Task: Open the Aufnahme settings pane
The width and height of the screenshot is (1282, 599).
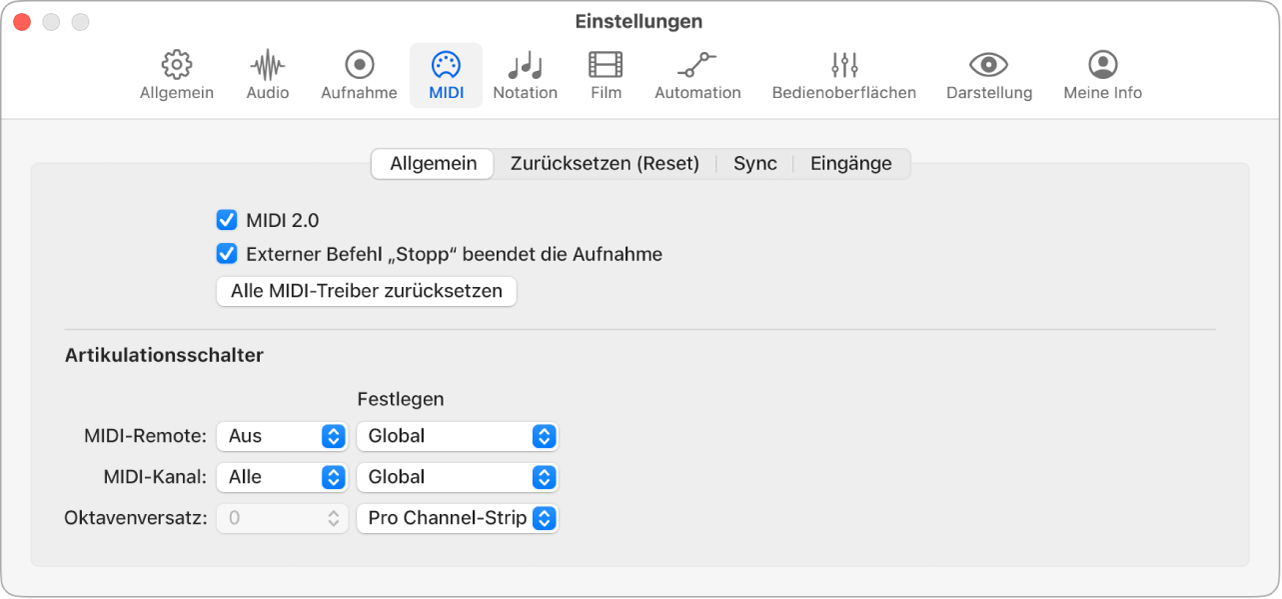Action: [358, 75]
